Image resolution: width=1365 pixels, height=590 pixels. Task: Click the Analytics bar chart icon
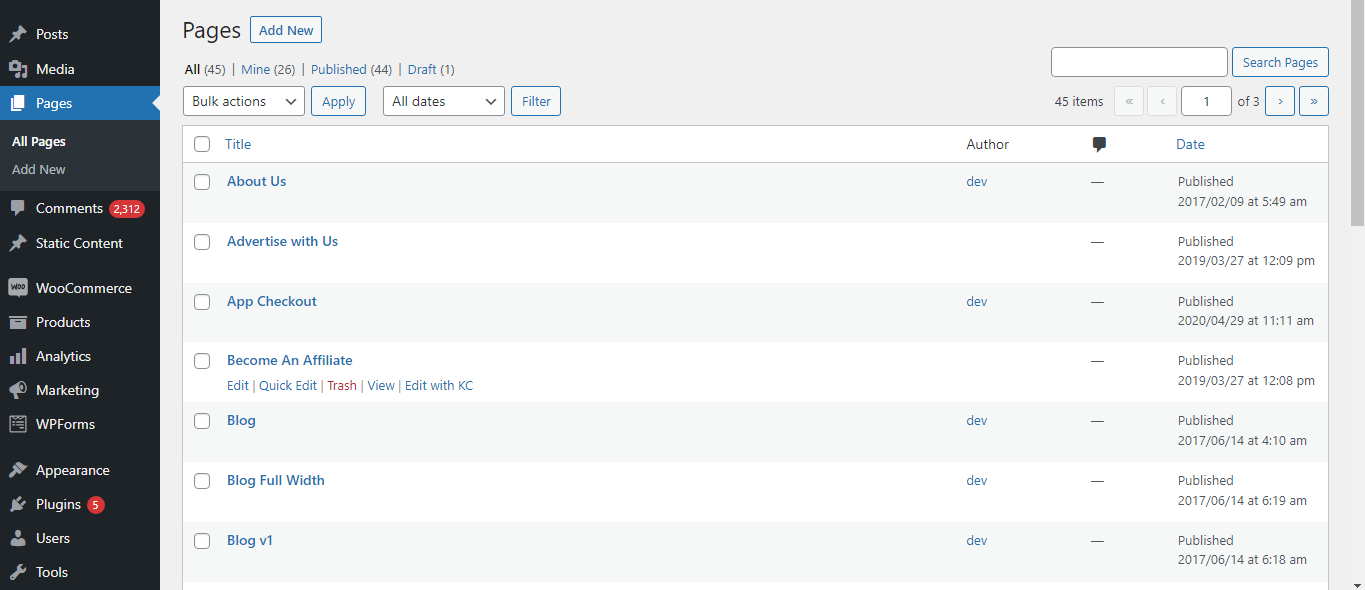(x=18, y=356)
